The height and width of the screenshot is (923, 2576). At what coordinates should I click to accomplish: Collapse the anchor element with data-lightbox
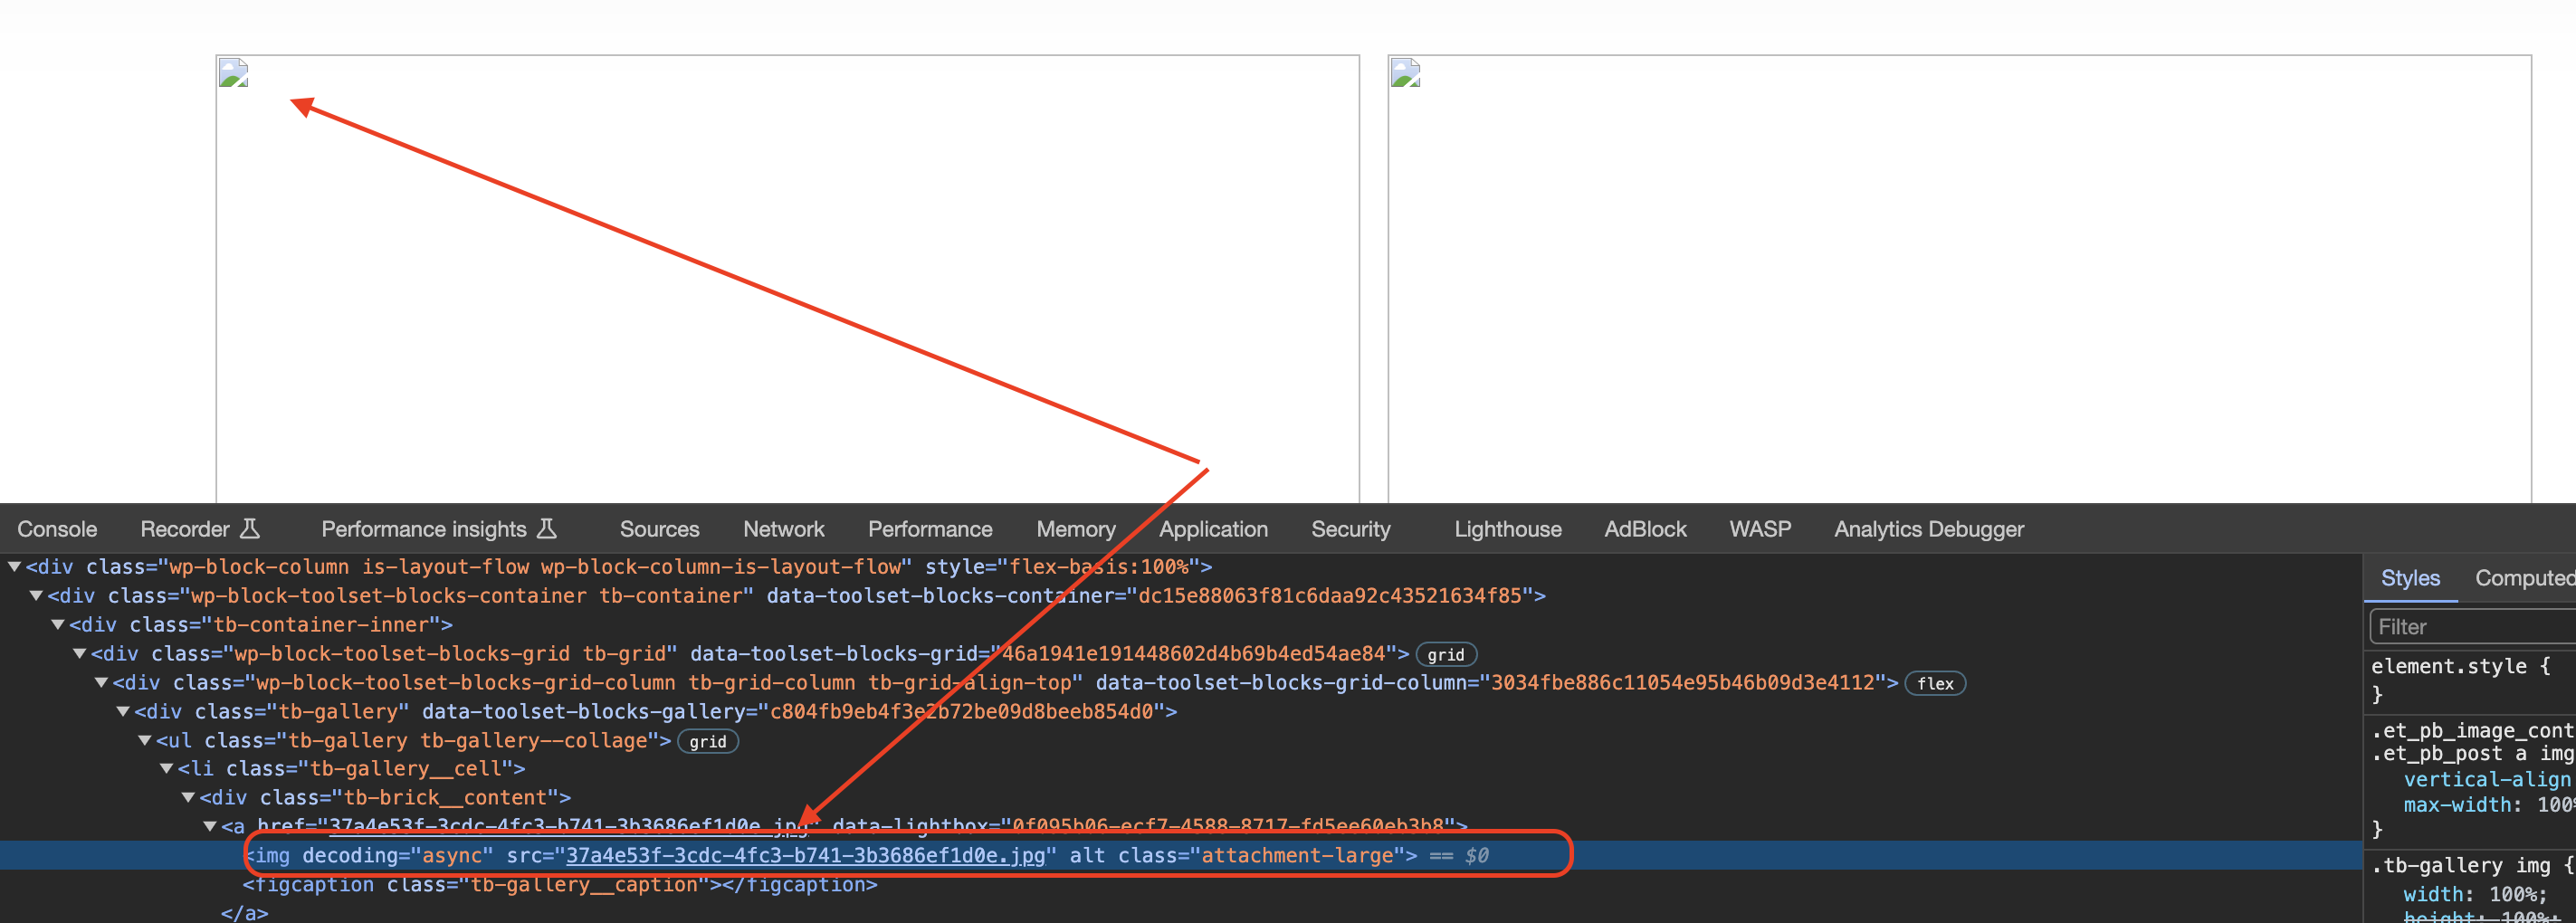coord(211,827)
